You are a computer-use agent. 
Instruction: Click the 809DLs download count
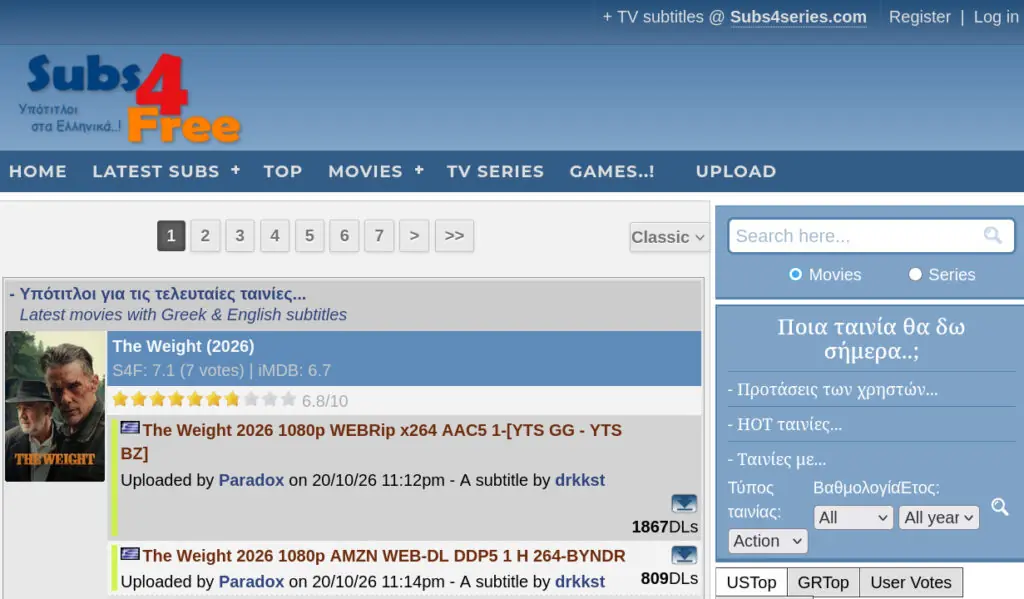(669, 579)
